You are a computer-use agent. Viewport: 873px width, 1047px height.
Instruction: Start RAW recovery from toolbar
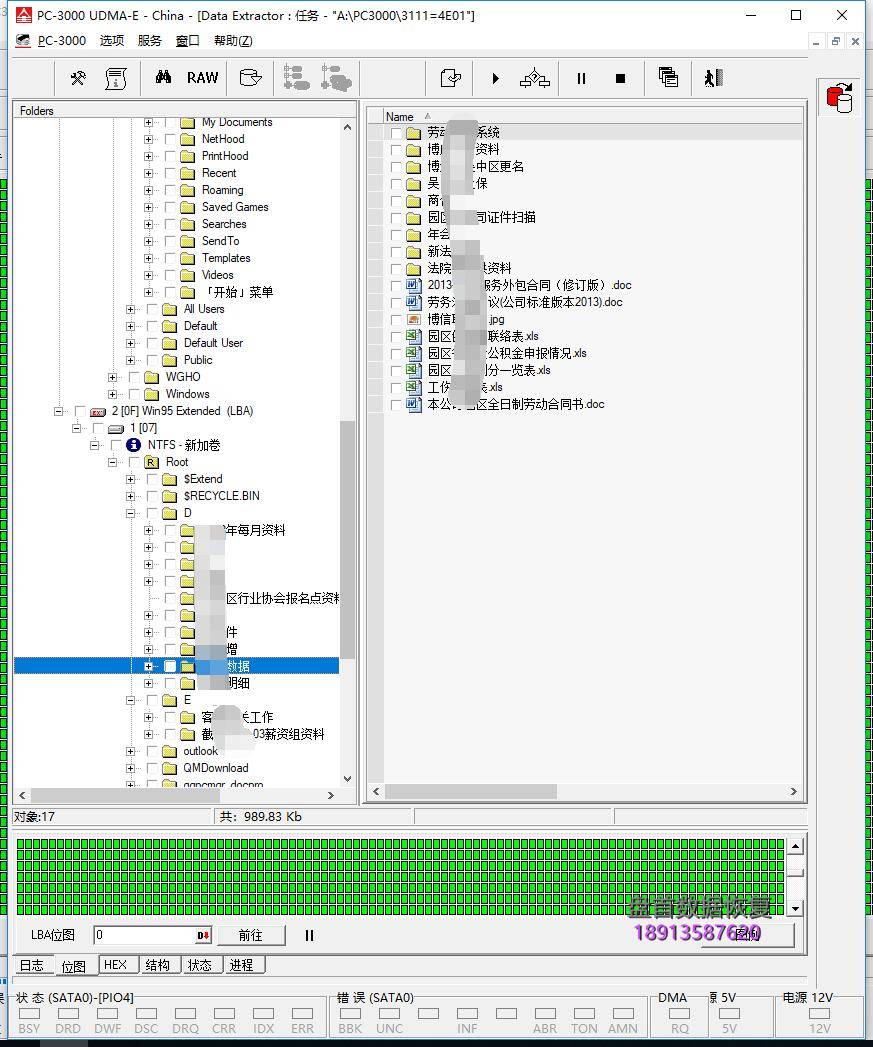coord(202,77)
